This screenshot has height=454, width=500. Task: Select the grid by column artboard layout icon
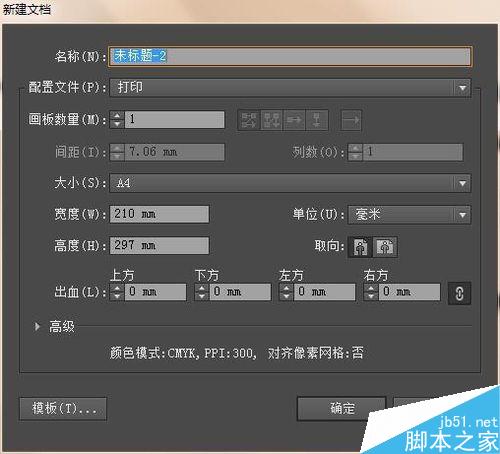click(x=272, y=120)
